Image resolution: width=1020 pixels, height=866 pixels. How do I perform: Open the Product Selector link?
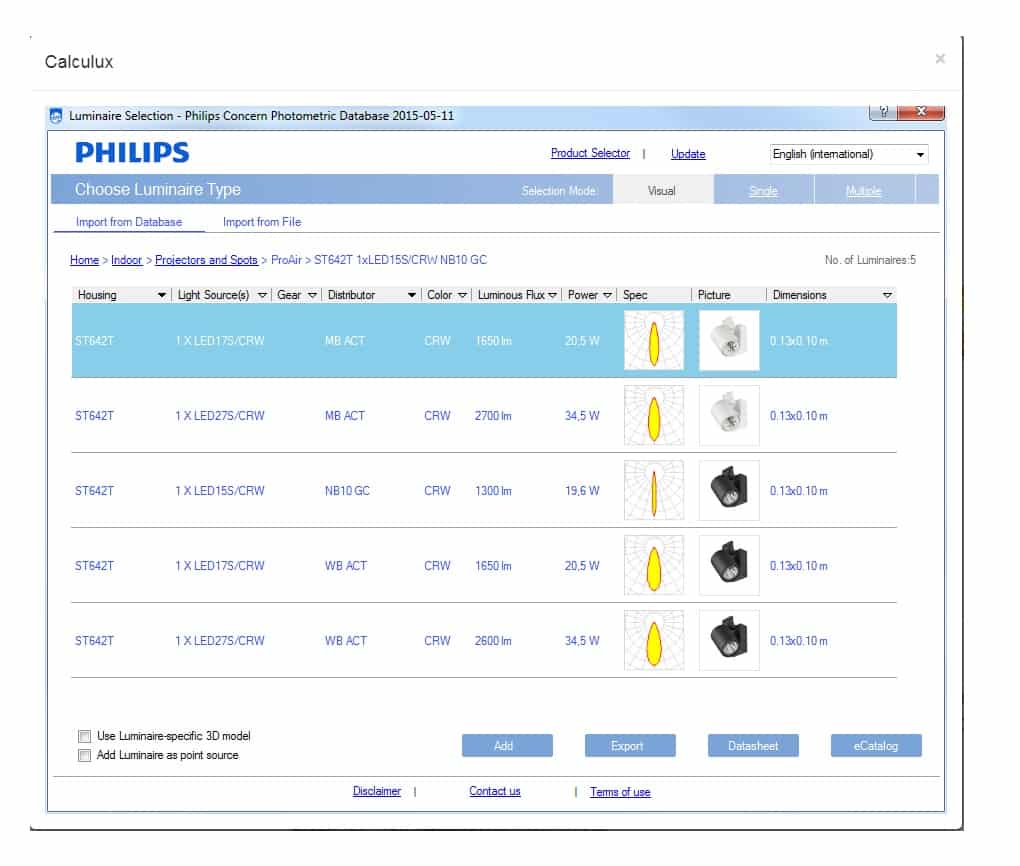pyautogui.click(x=590, y=153)
